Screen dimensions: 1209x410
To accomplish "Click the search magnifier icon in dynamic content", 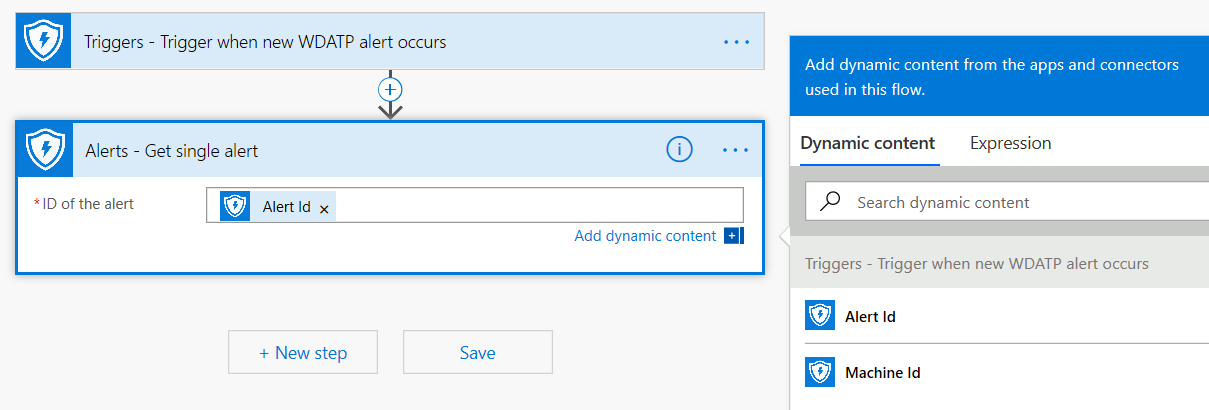I will (x=830, y=202).
